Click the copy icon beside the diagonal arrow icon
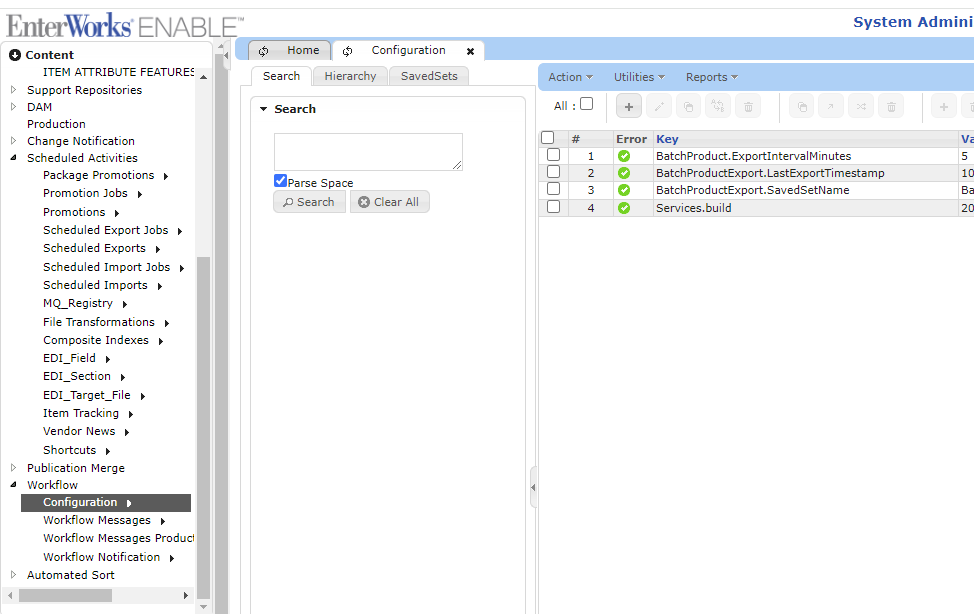This screenshot has height=614, width=974. (x=802, y=107)
